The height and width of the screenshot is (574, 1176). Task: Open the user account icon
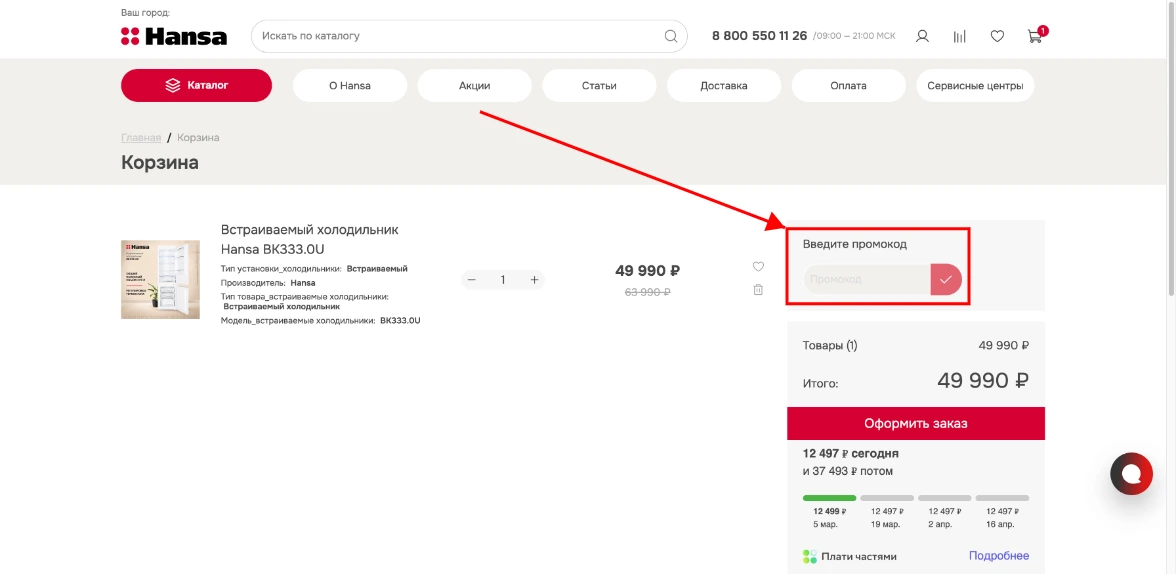point(922,36)
